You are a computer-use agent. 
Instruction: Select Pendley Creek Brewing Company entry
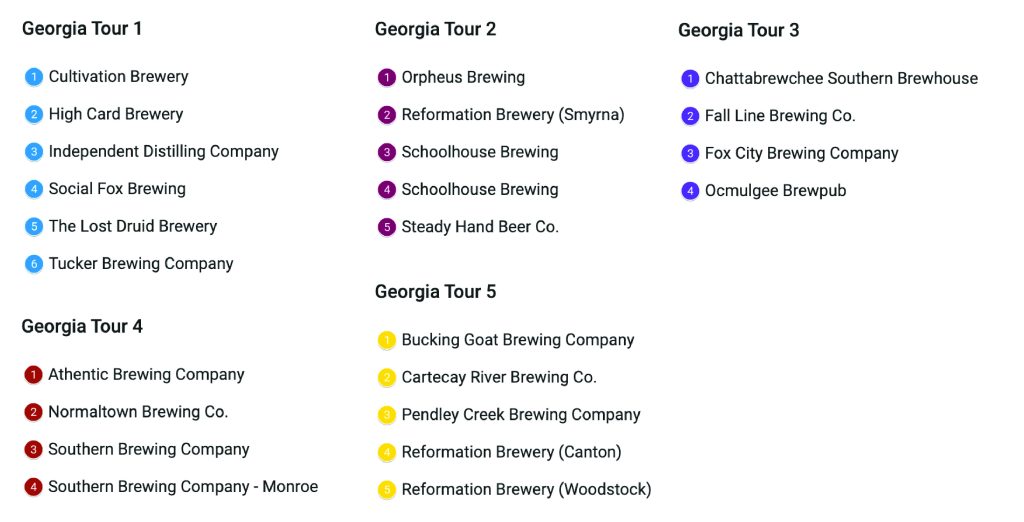point(521,415)
